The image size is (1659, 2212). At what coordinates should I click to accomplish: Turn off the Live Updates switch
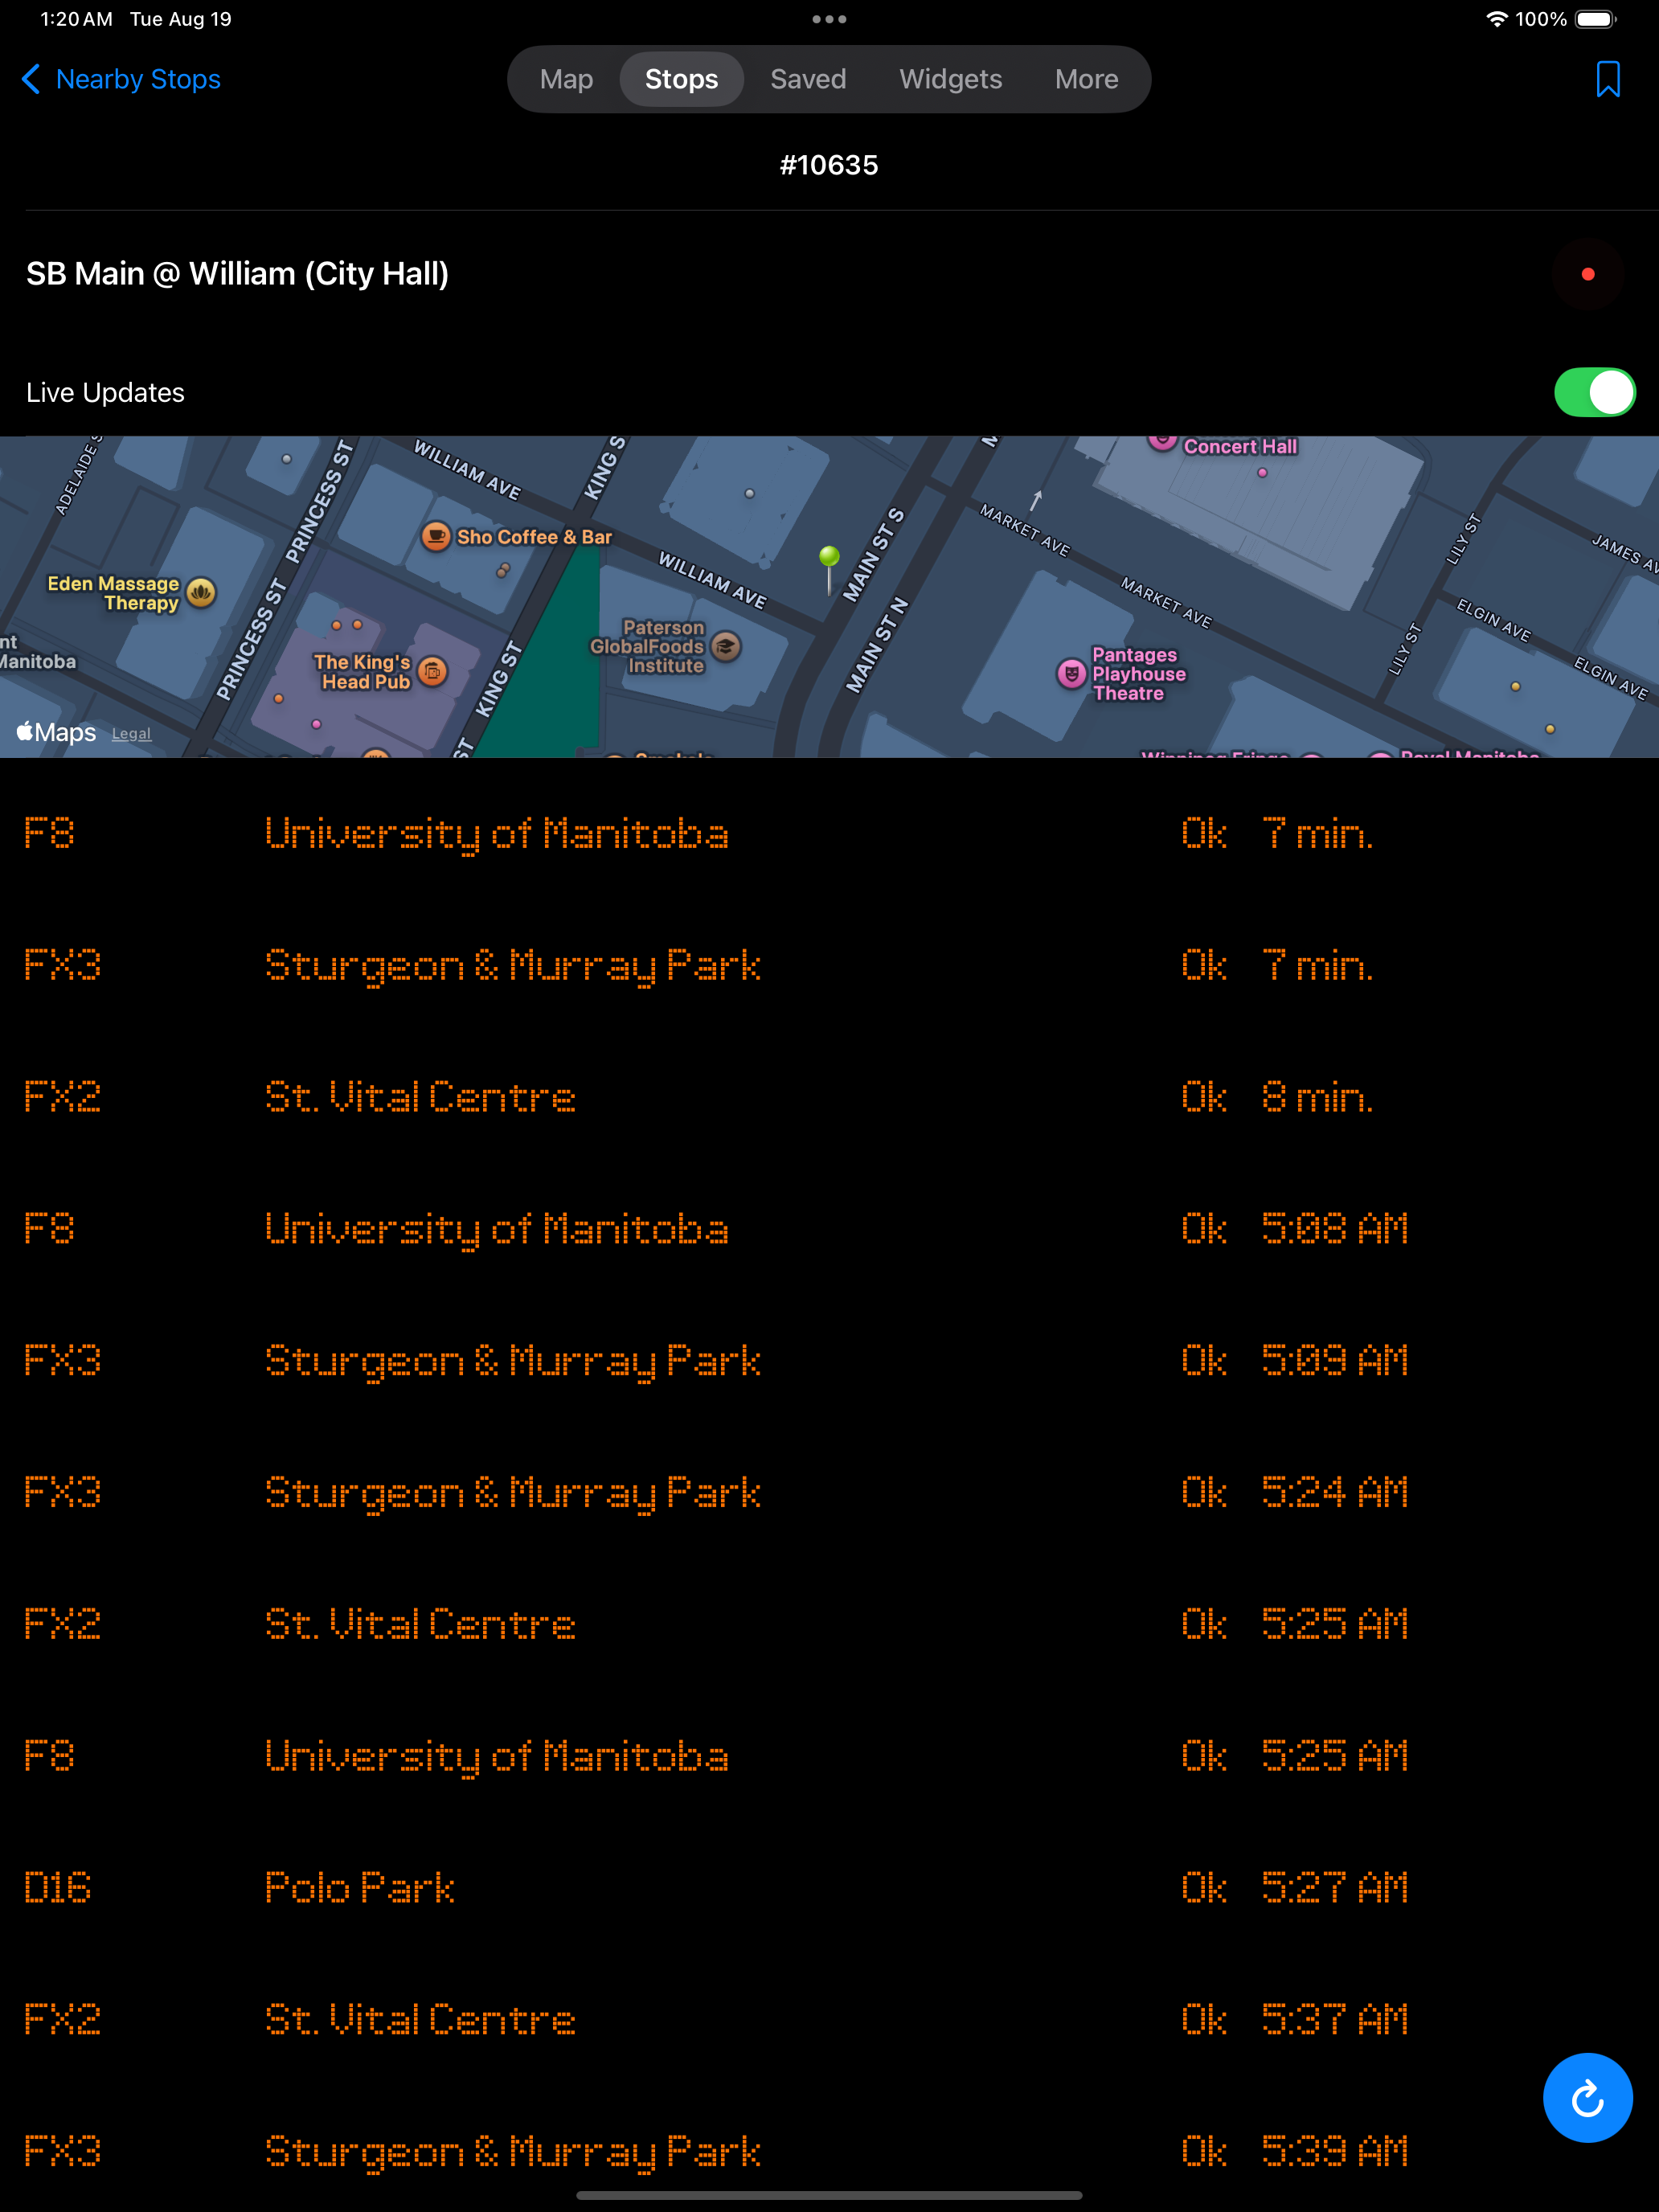1594,392
